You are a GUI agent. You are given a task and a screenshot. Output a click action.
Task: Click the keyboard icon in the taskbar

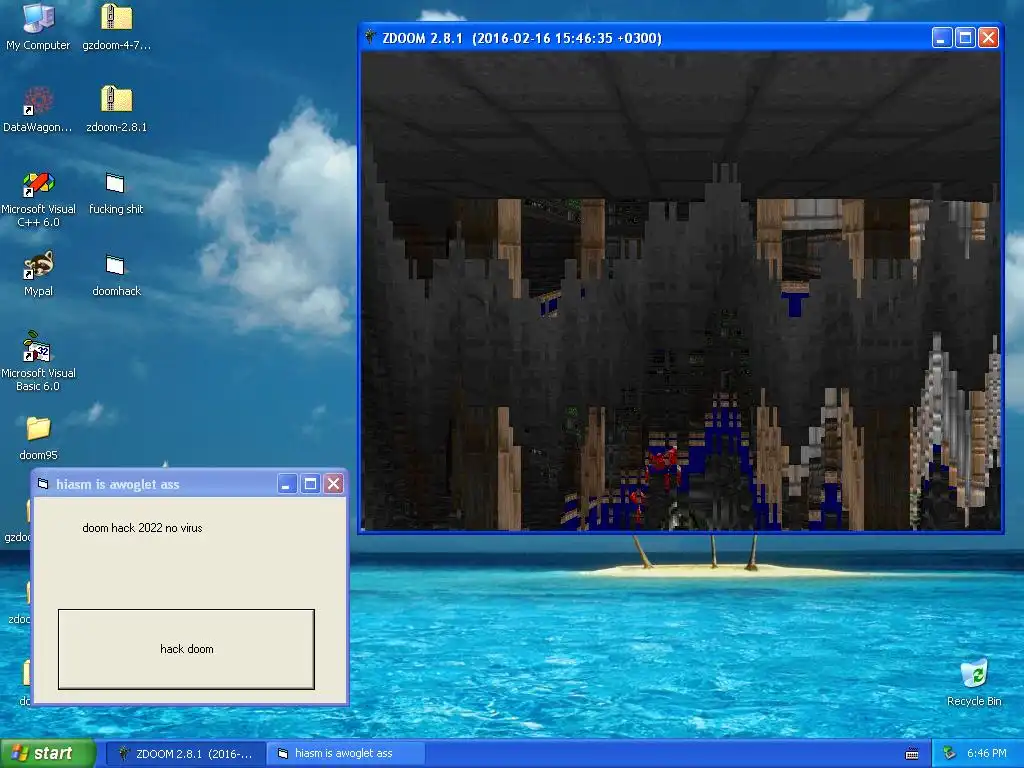(912, 754)
